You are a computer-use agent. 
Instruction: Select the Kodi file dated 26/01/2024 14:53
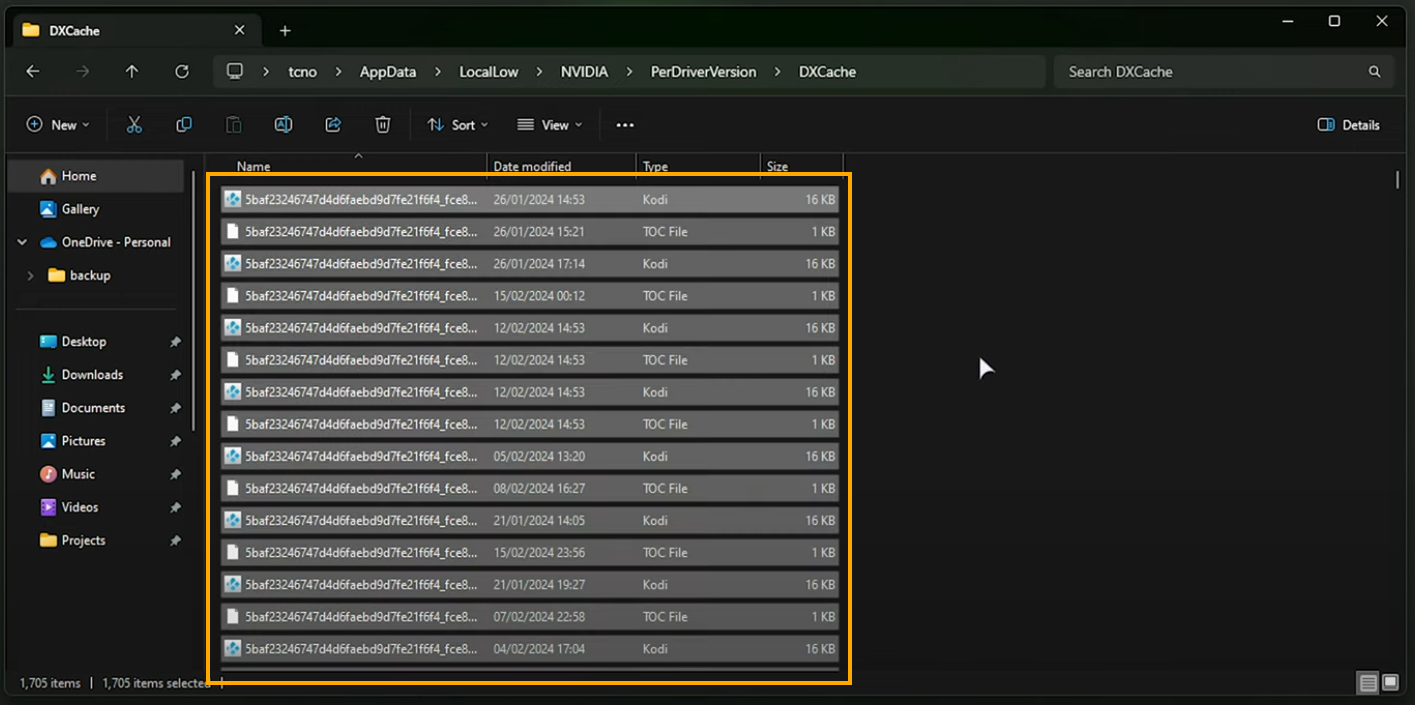(530, 200)
